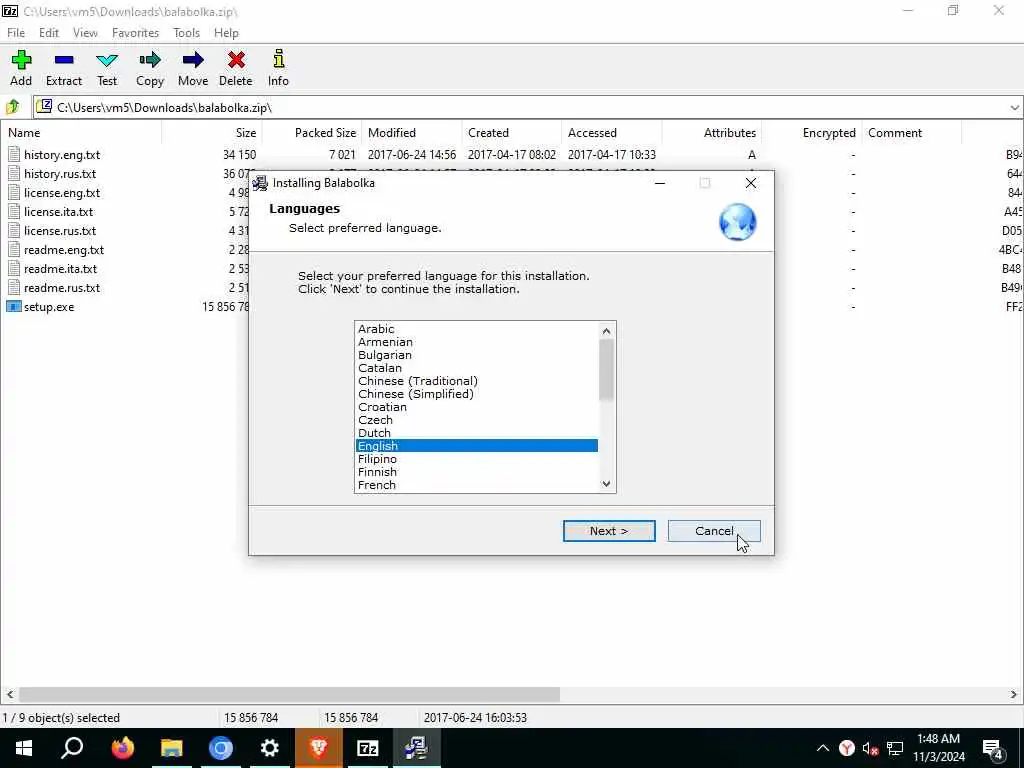Open Settings gear in taskbar
Screen dimensions: 1024x768
coord(269,748)
